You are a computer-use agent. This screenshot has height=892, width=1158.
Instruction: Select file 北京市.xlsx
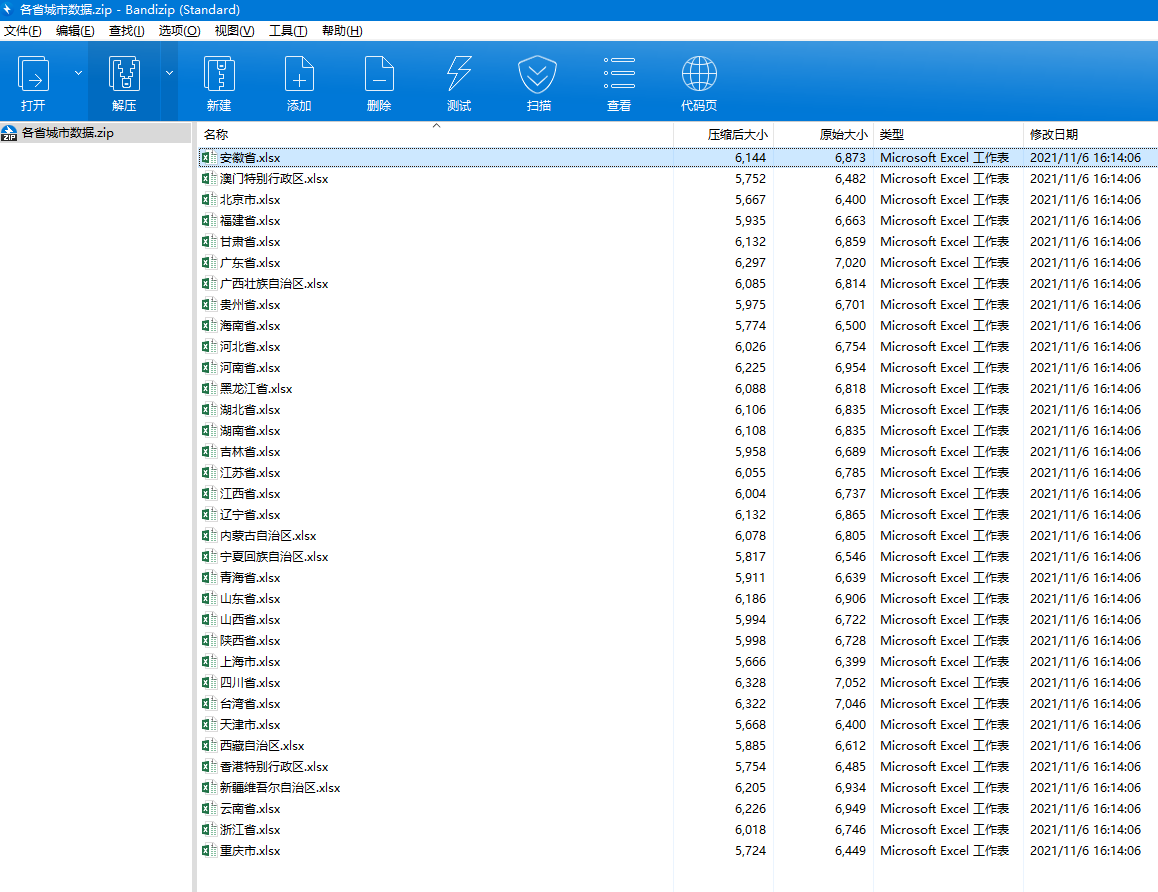pos(250,200)
